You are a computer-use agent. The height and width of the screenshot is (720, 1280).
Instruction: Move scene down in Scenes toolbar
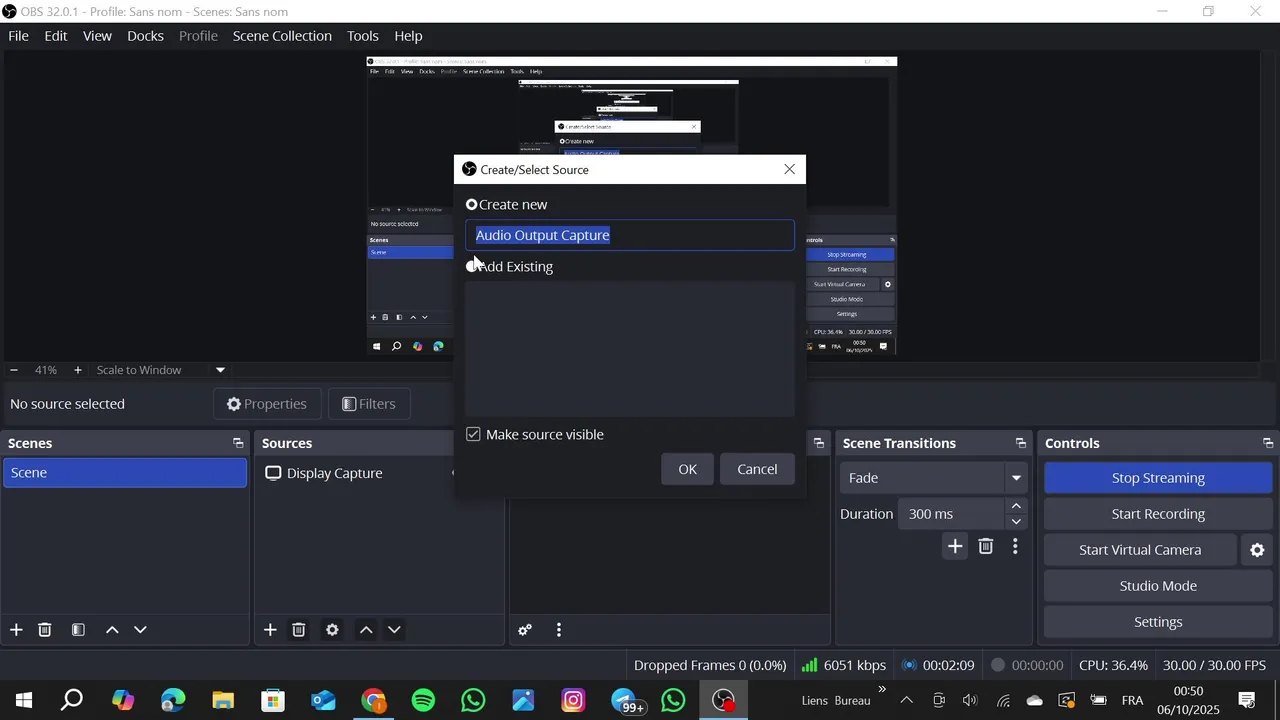pos(140,630)
